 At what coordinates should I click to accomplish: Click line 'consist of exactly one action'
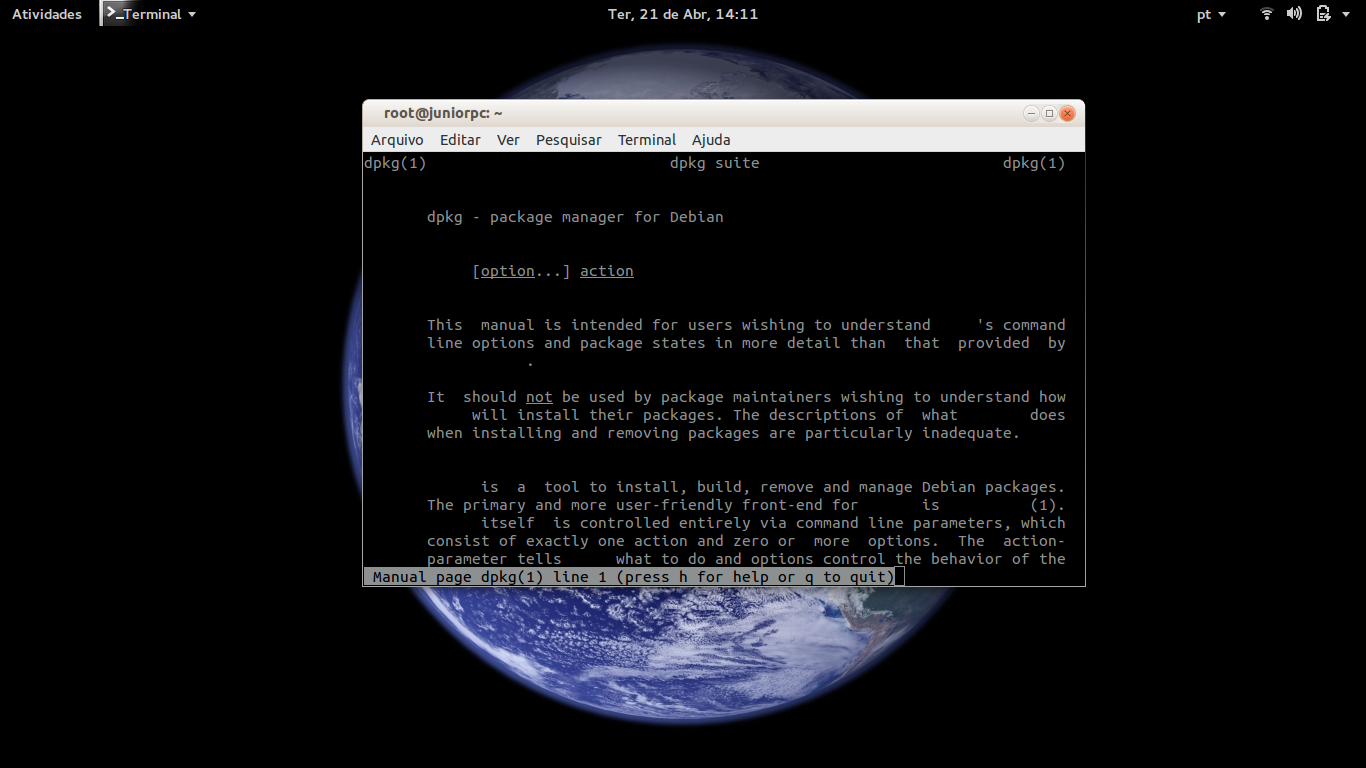(x=746, y=541)
